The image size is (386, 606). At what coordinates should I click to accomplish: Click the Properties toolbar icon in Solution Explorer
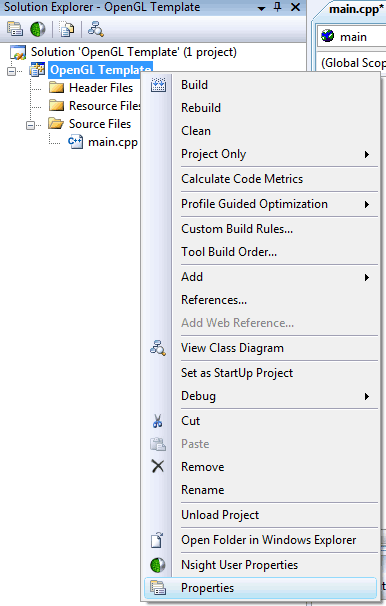click(x=15, y=29)
